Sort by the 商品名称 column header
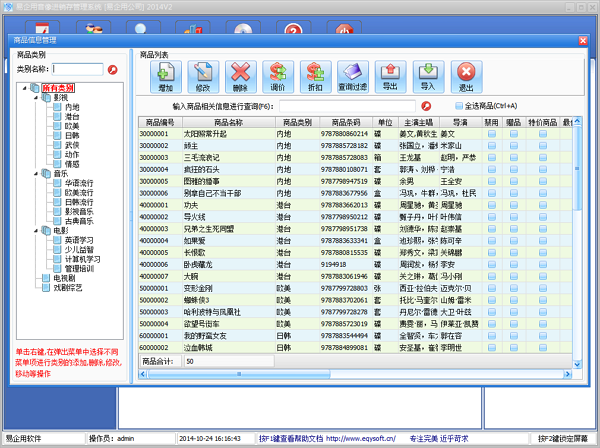 (x=229, y=122)
